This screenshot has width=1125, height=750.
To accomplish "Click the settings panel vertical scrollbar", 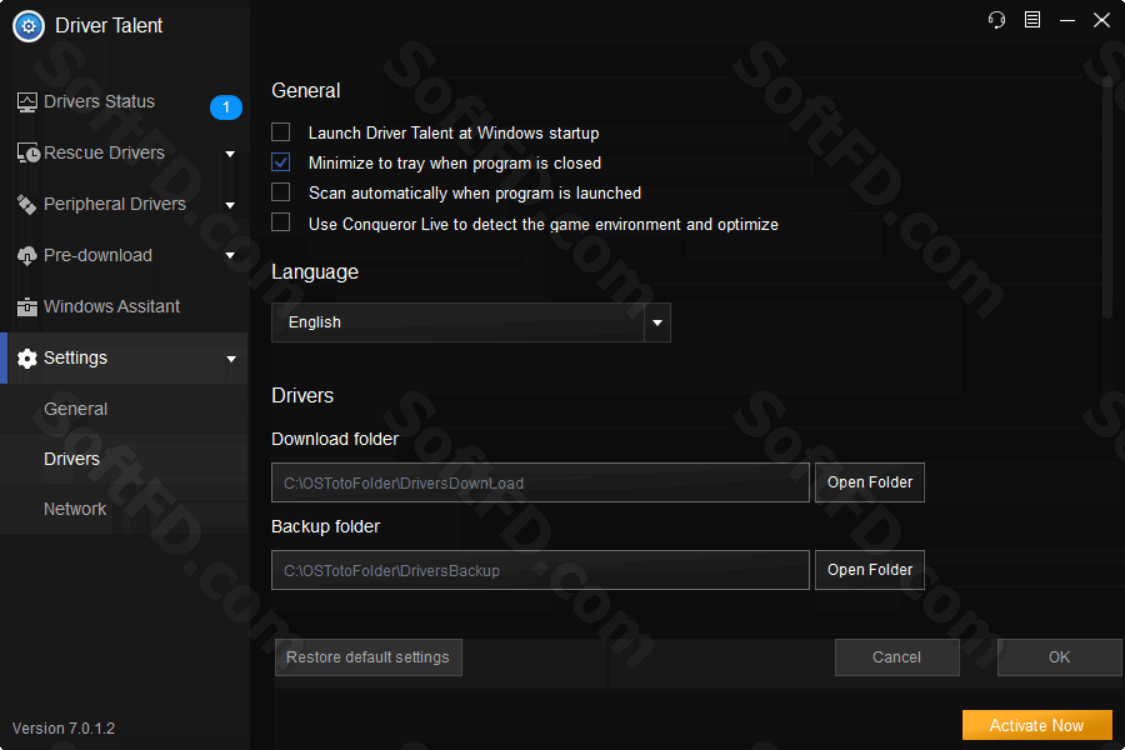I will pos(1107,197).
